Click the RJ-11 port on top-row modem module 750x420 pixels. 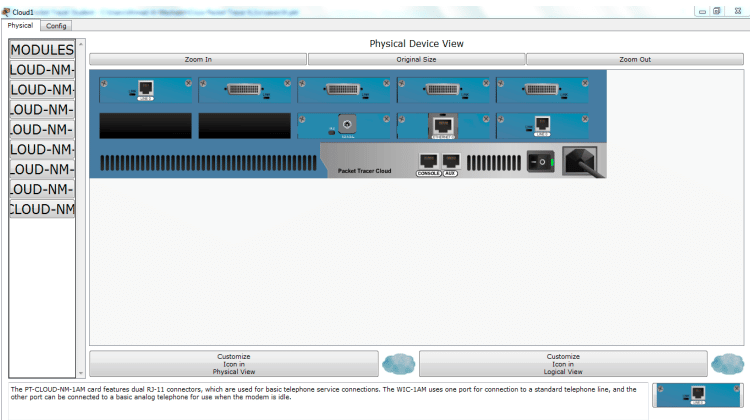pos(145,89)
